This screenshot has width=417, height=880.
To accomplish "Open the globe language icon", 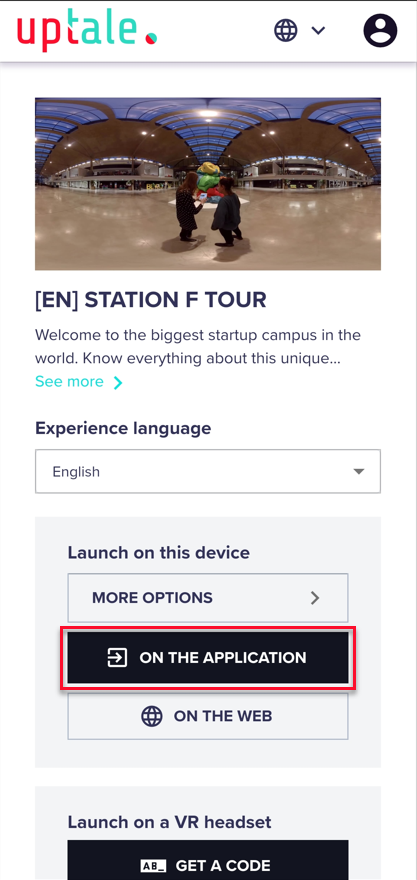I will coord(286,30).
